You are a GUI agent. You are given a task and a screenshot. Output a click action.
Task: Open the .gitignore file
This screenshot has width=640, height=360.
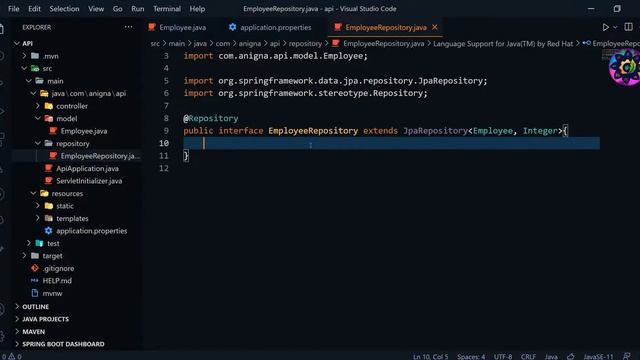[x=58, y=268]
